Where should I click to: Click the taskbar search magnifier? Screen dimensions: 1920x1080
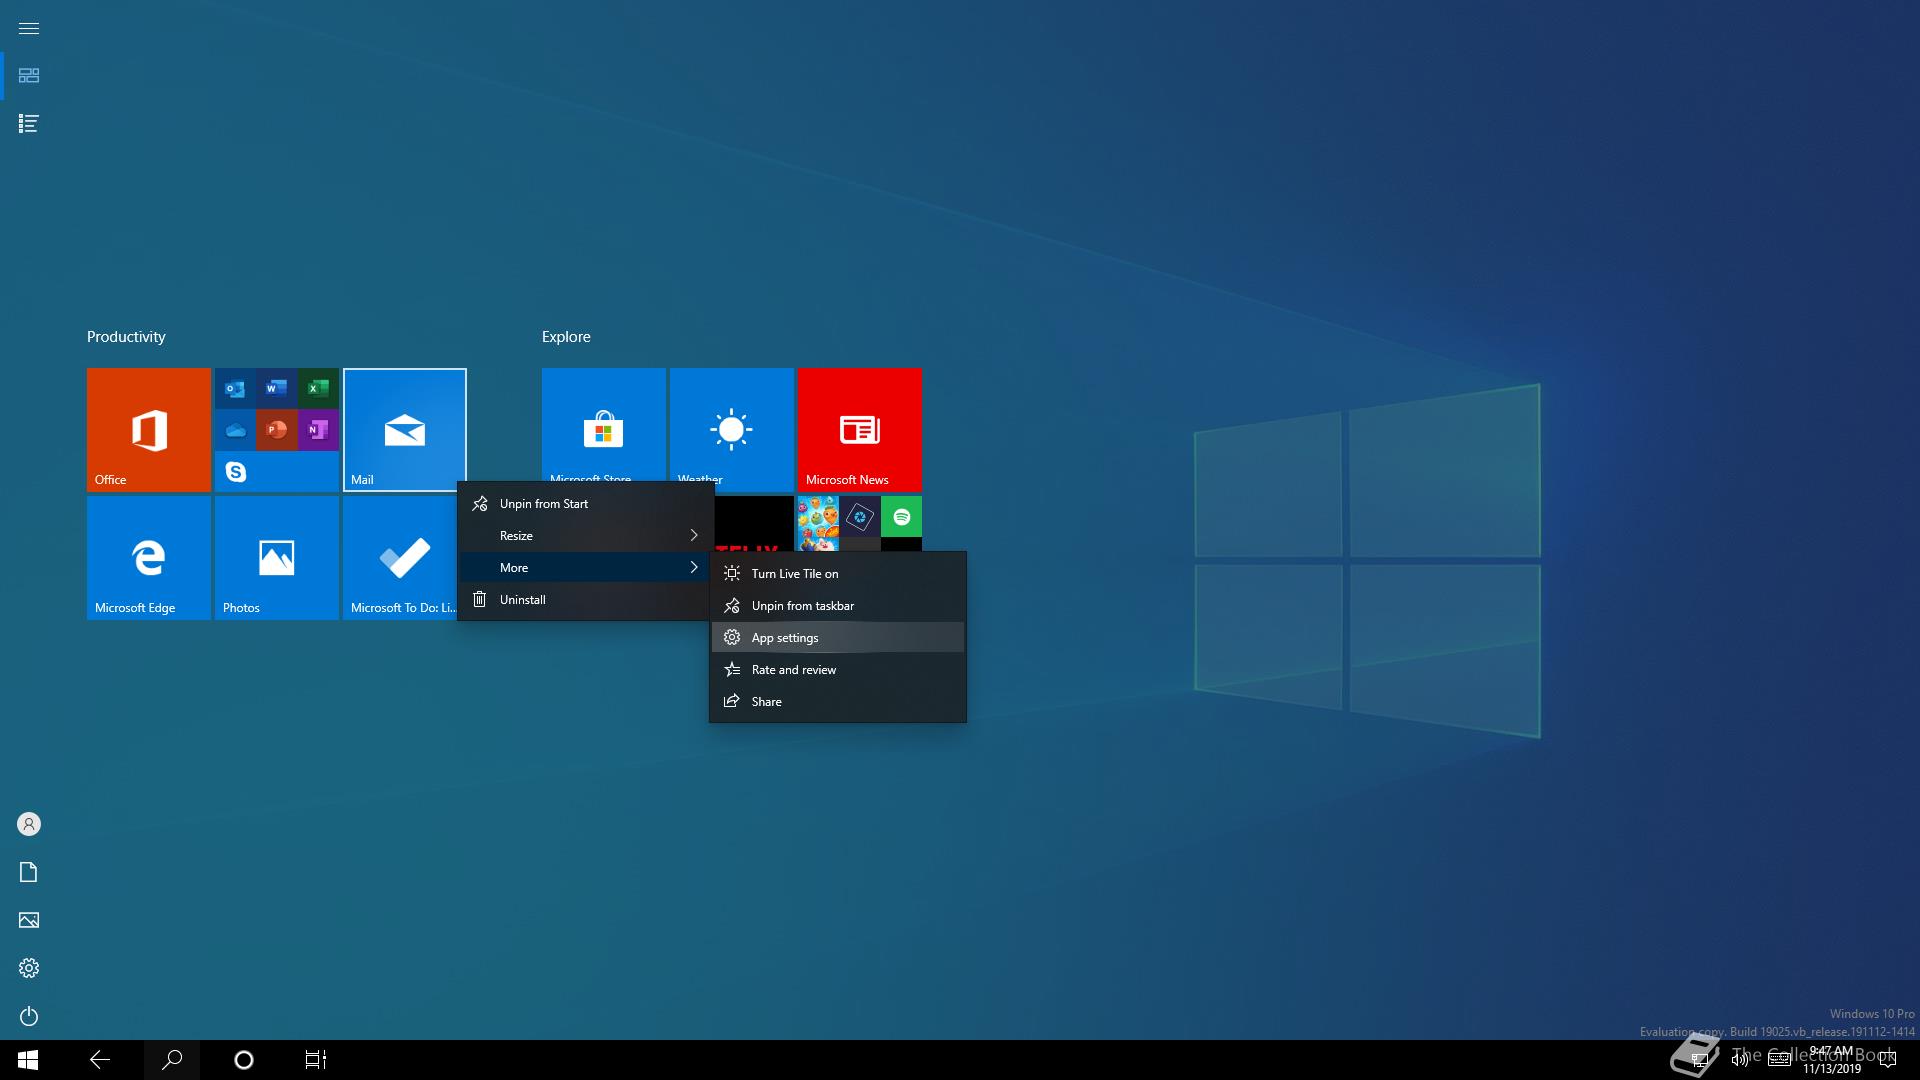click(172, 1059)
